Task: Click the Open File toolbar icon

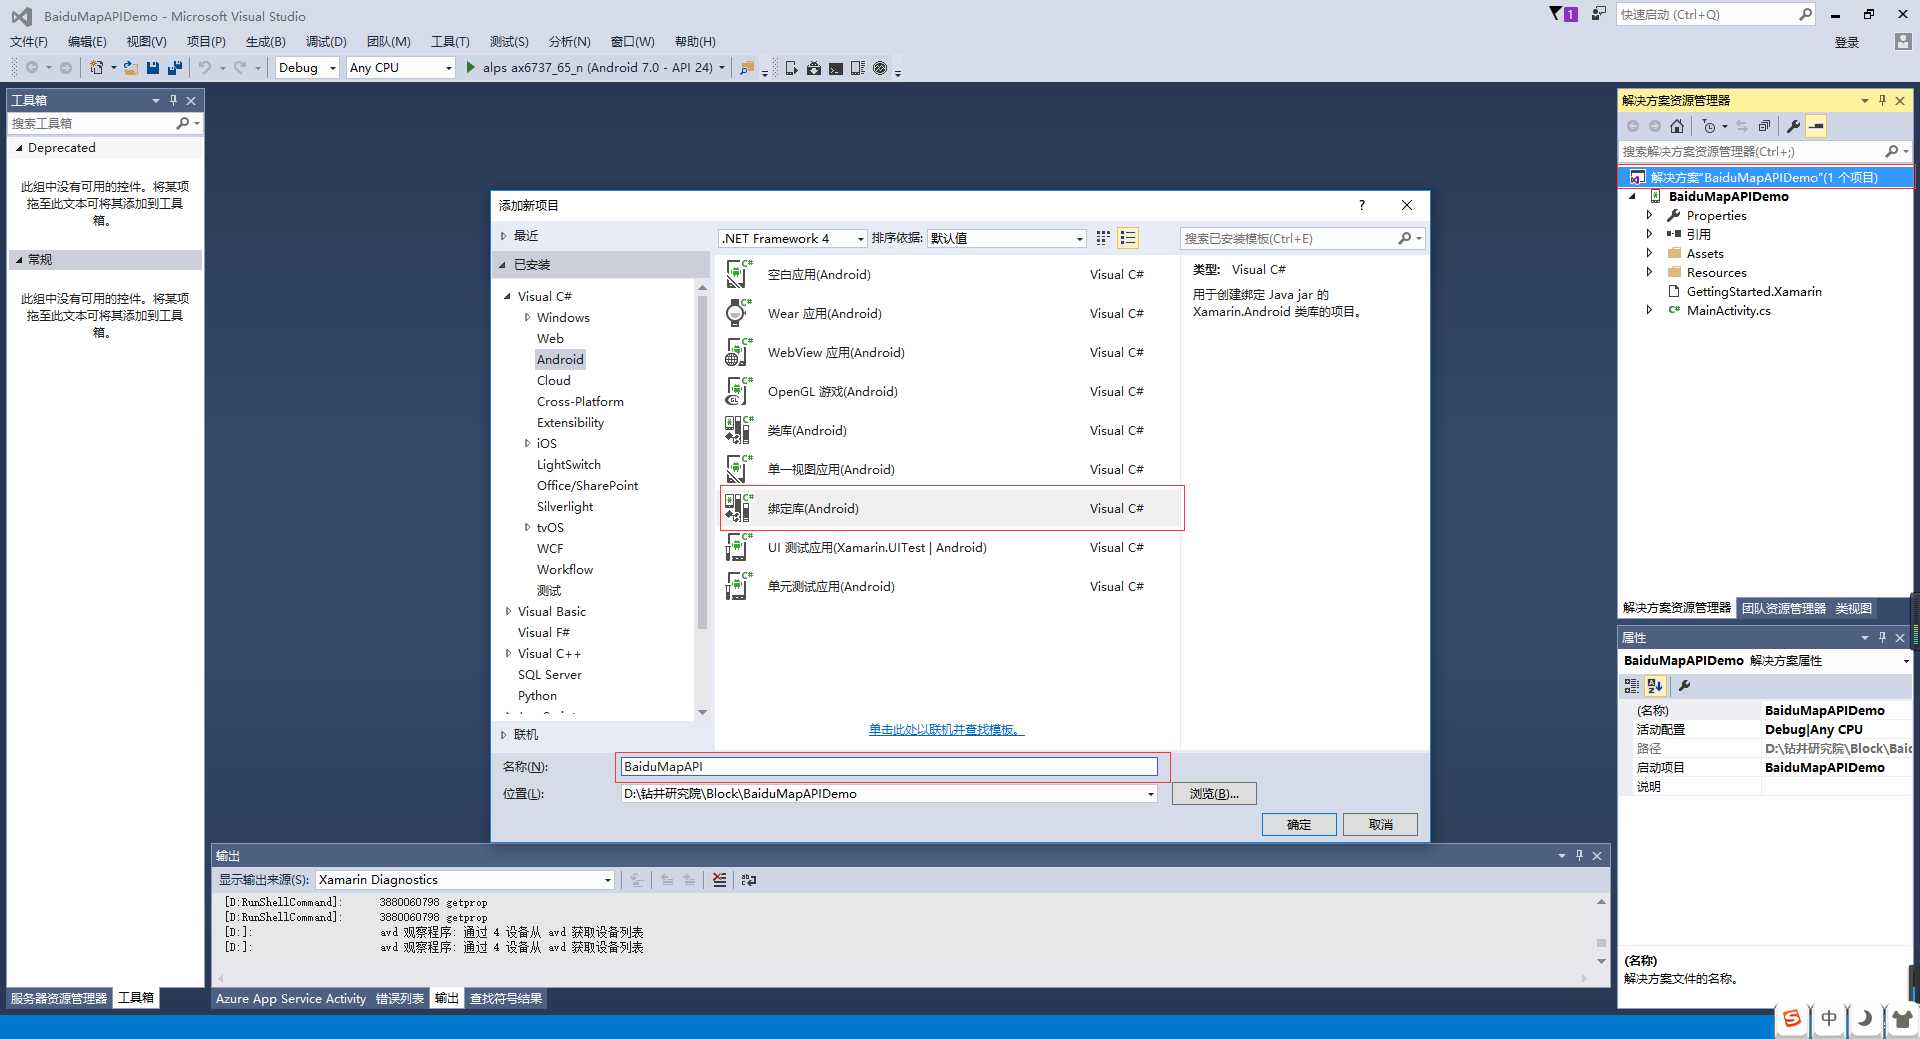Action: (131, 68)
